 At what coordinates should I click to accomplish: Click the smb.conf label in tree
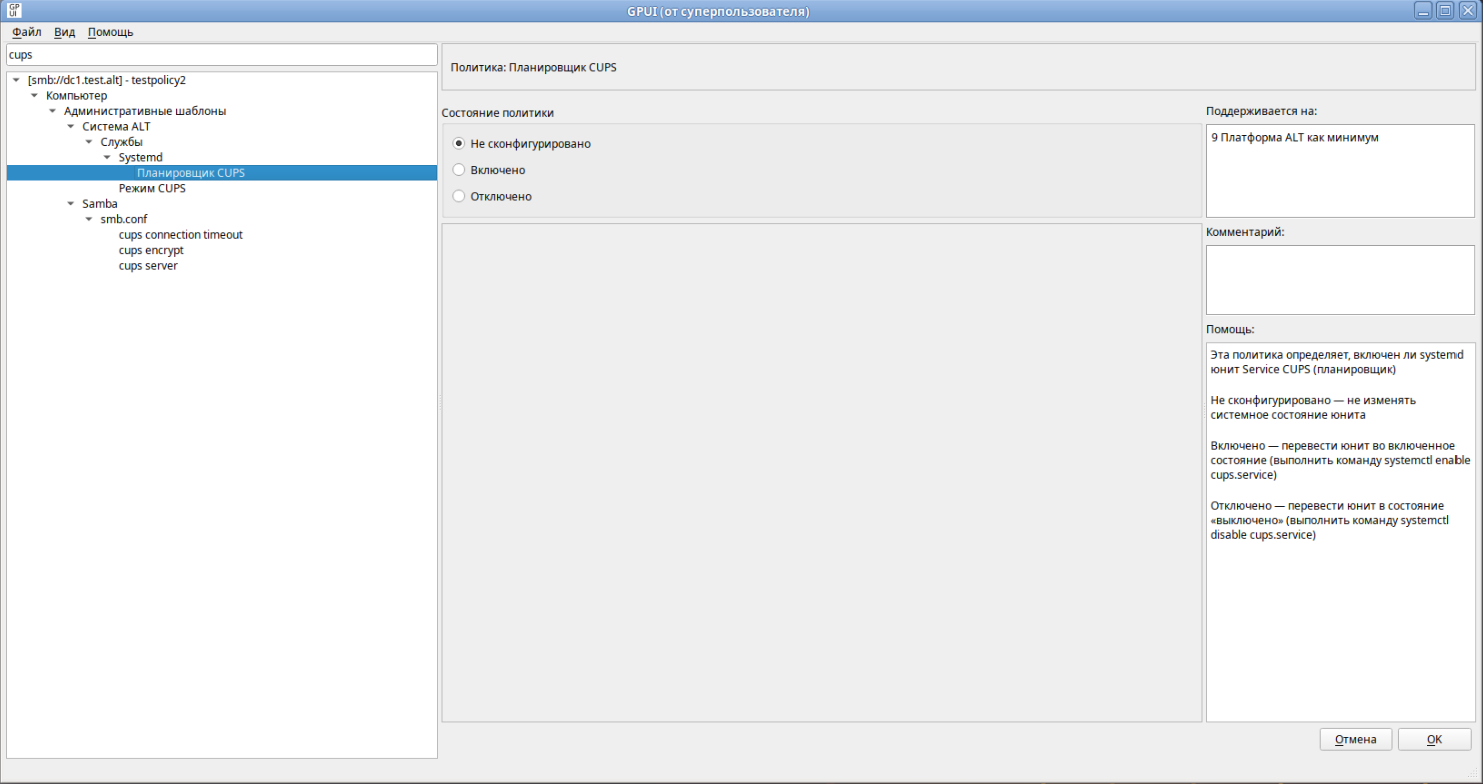(124, 219)
